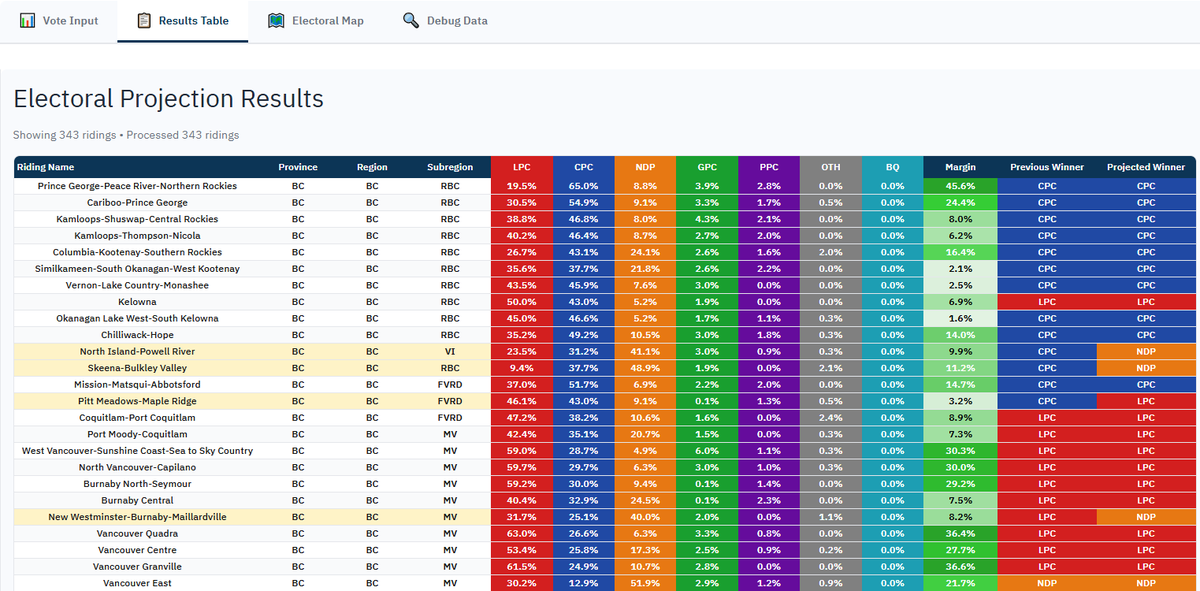Click the 45.6% margin cell
The image size is (1200, 591).
[x=961, y=186]
